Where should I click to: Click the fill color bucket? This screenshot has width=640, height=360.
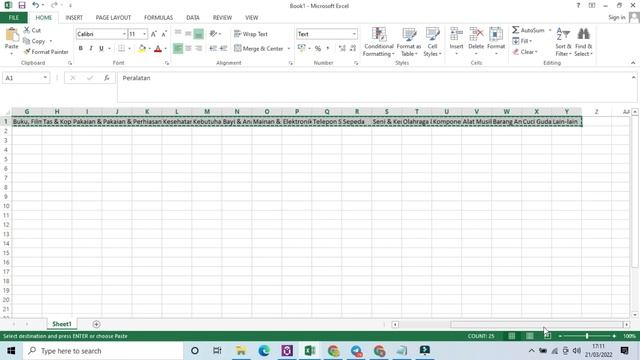coord(142,49)
